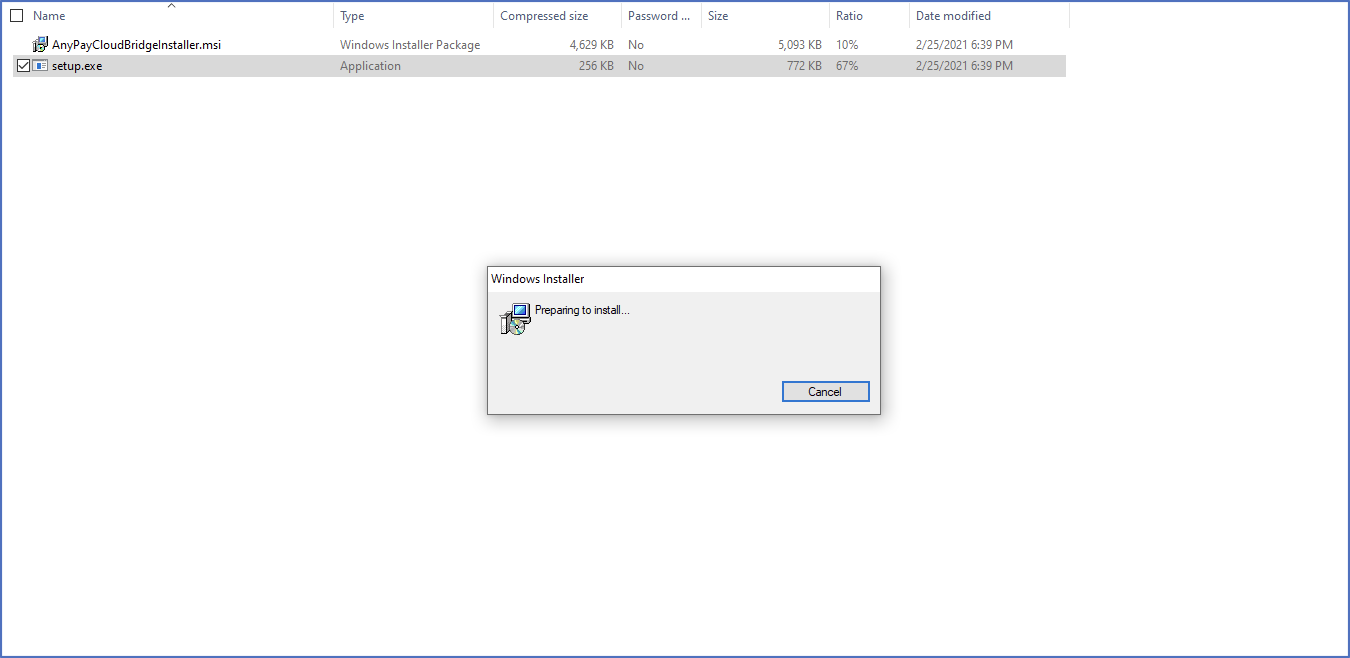Viewport: 1350px width, 658px height.
Task: Toggle the select-all checkbox in header
Action: click(x=16, y=16)
